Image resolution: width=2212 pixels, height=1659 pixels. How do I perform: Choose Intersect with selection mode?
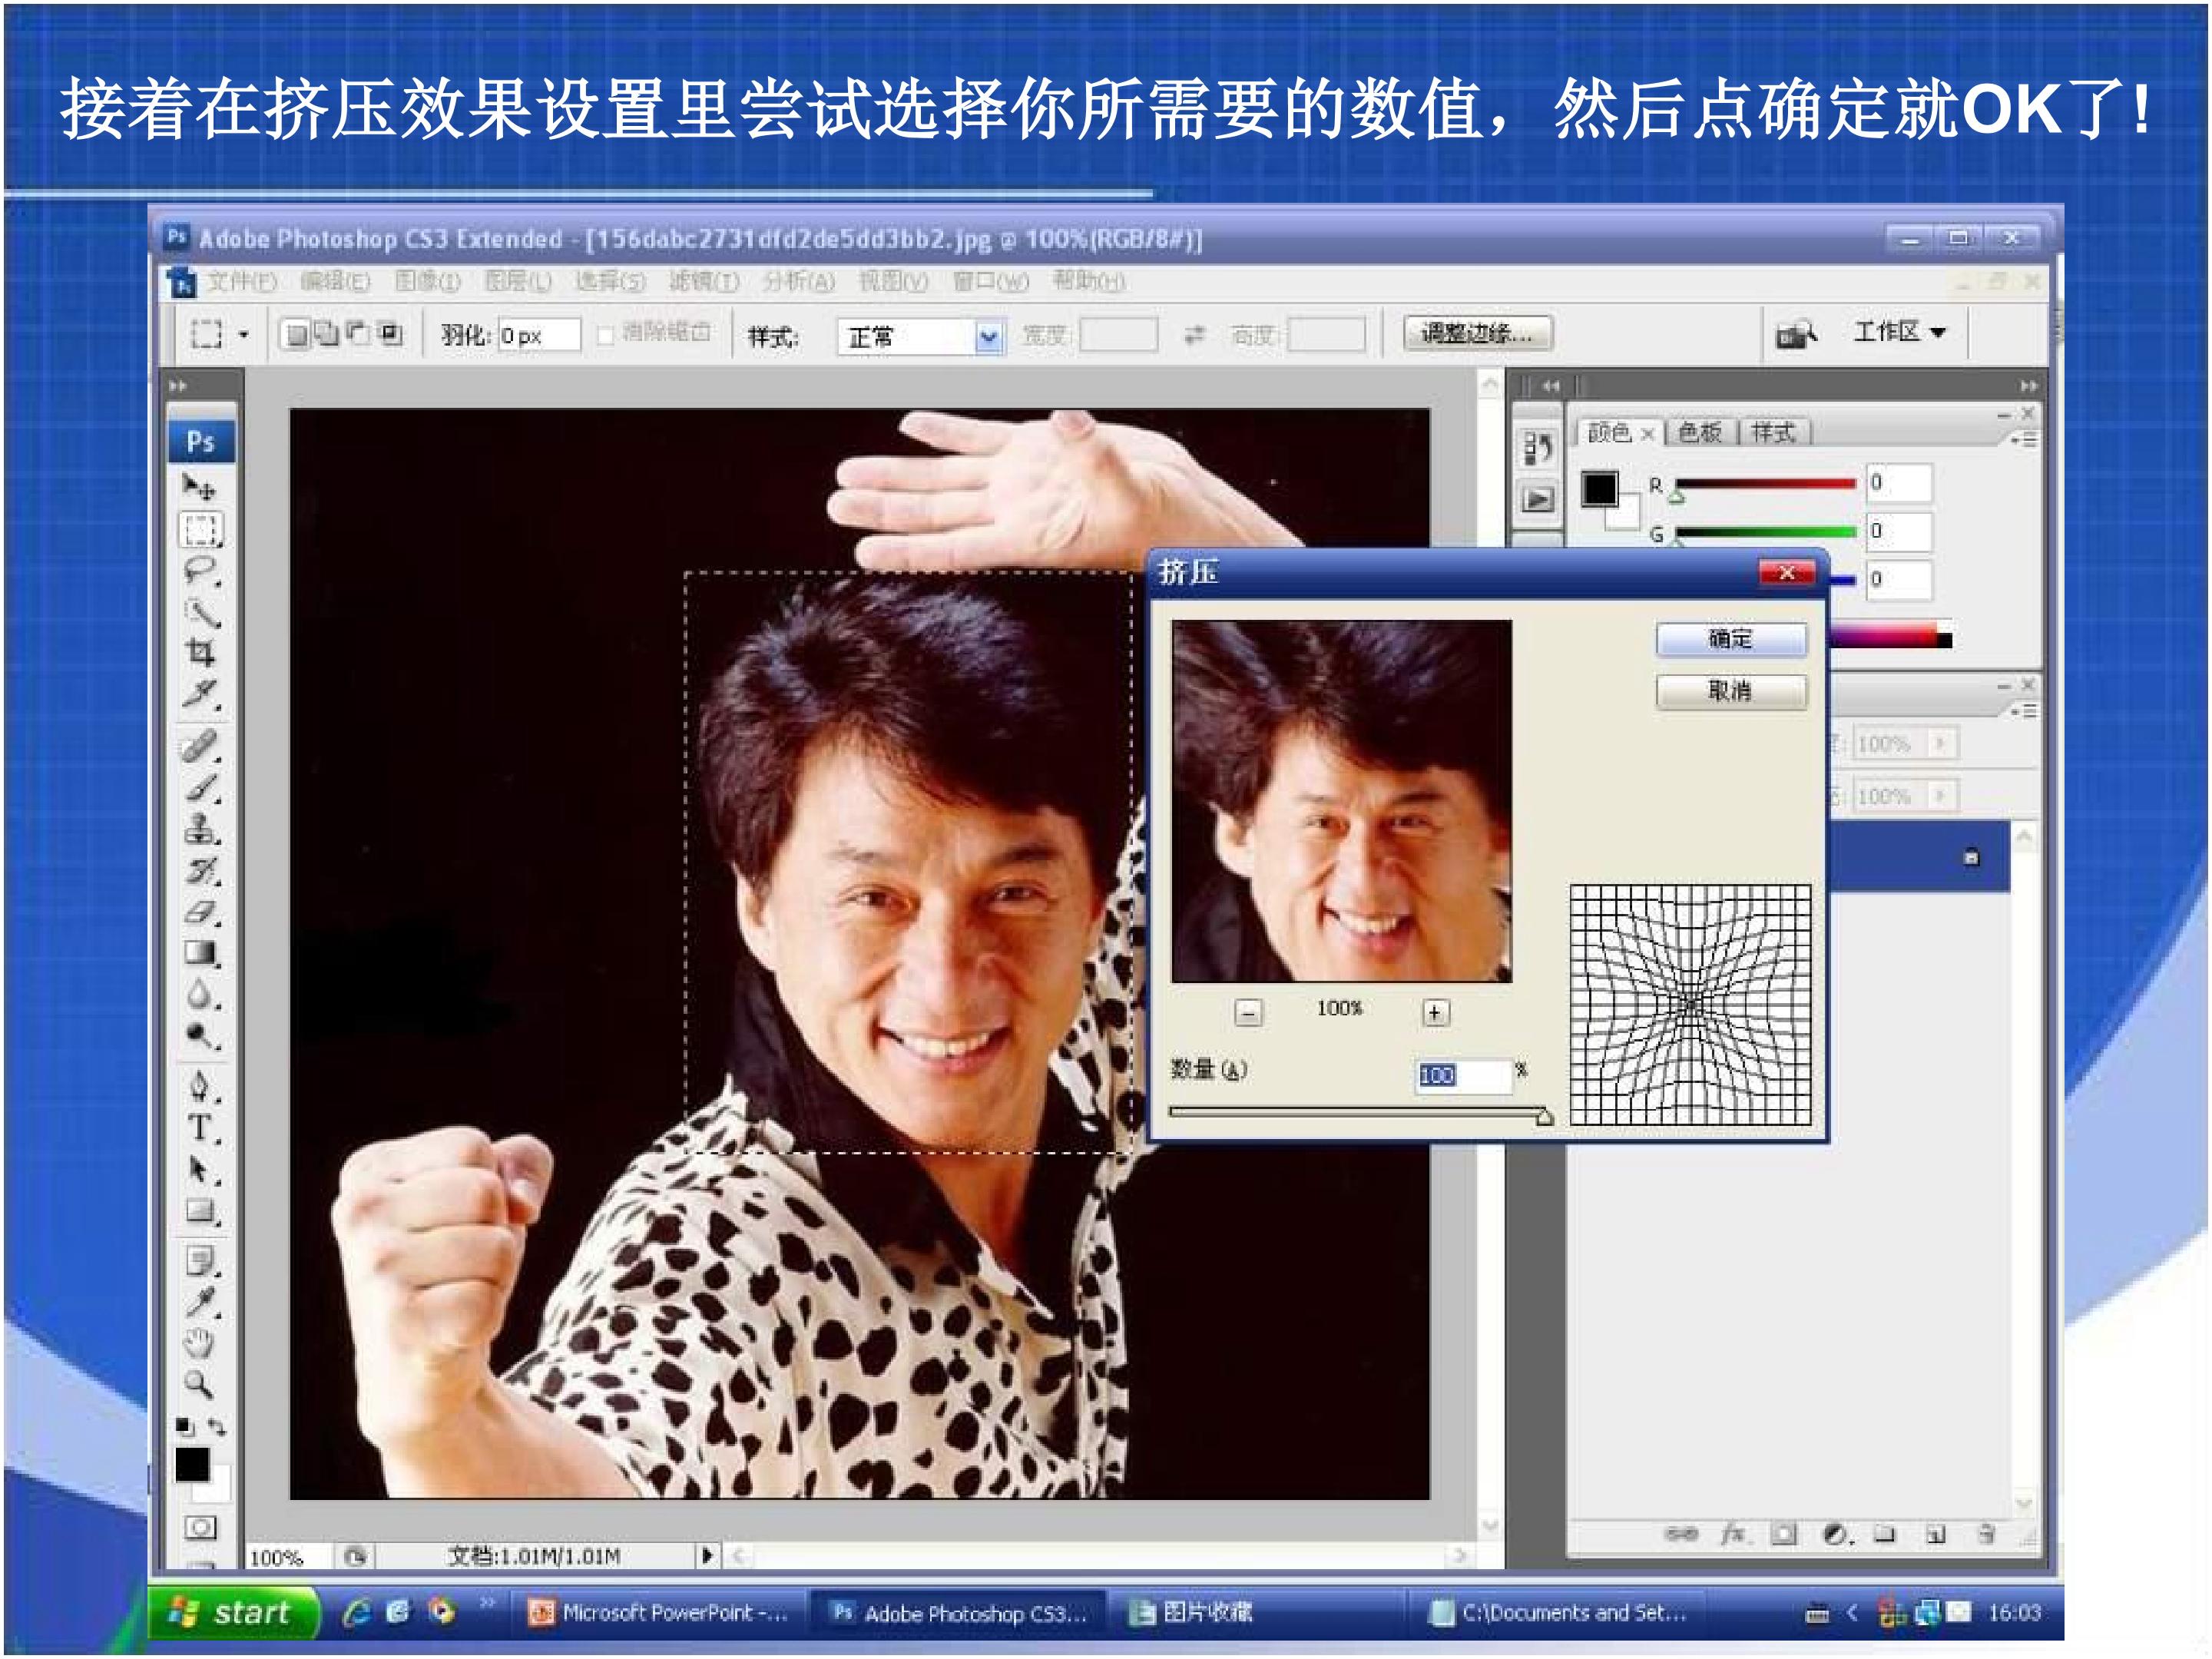click(x=390, y=334)
